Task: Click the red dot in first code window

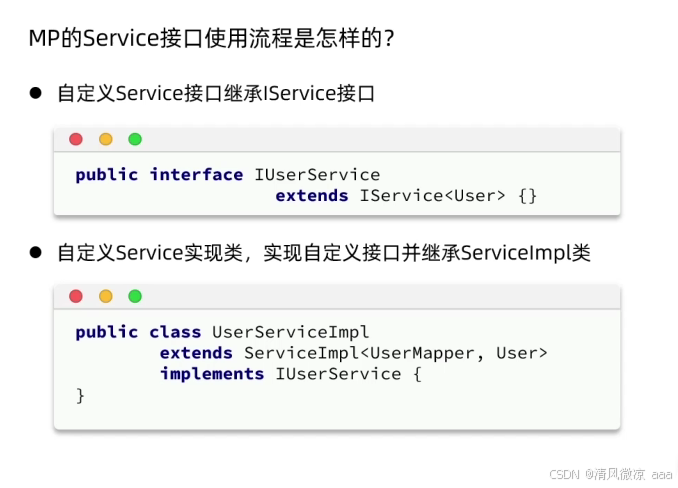Action: point(76,139)
